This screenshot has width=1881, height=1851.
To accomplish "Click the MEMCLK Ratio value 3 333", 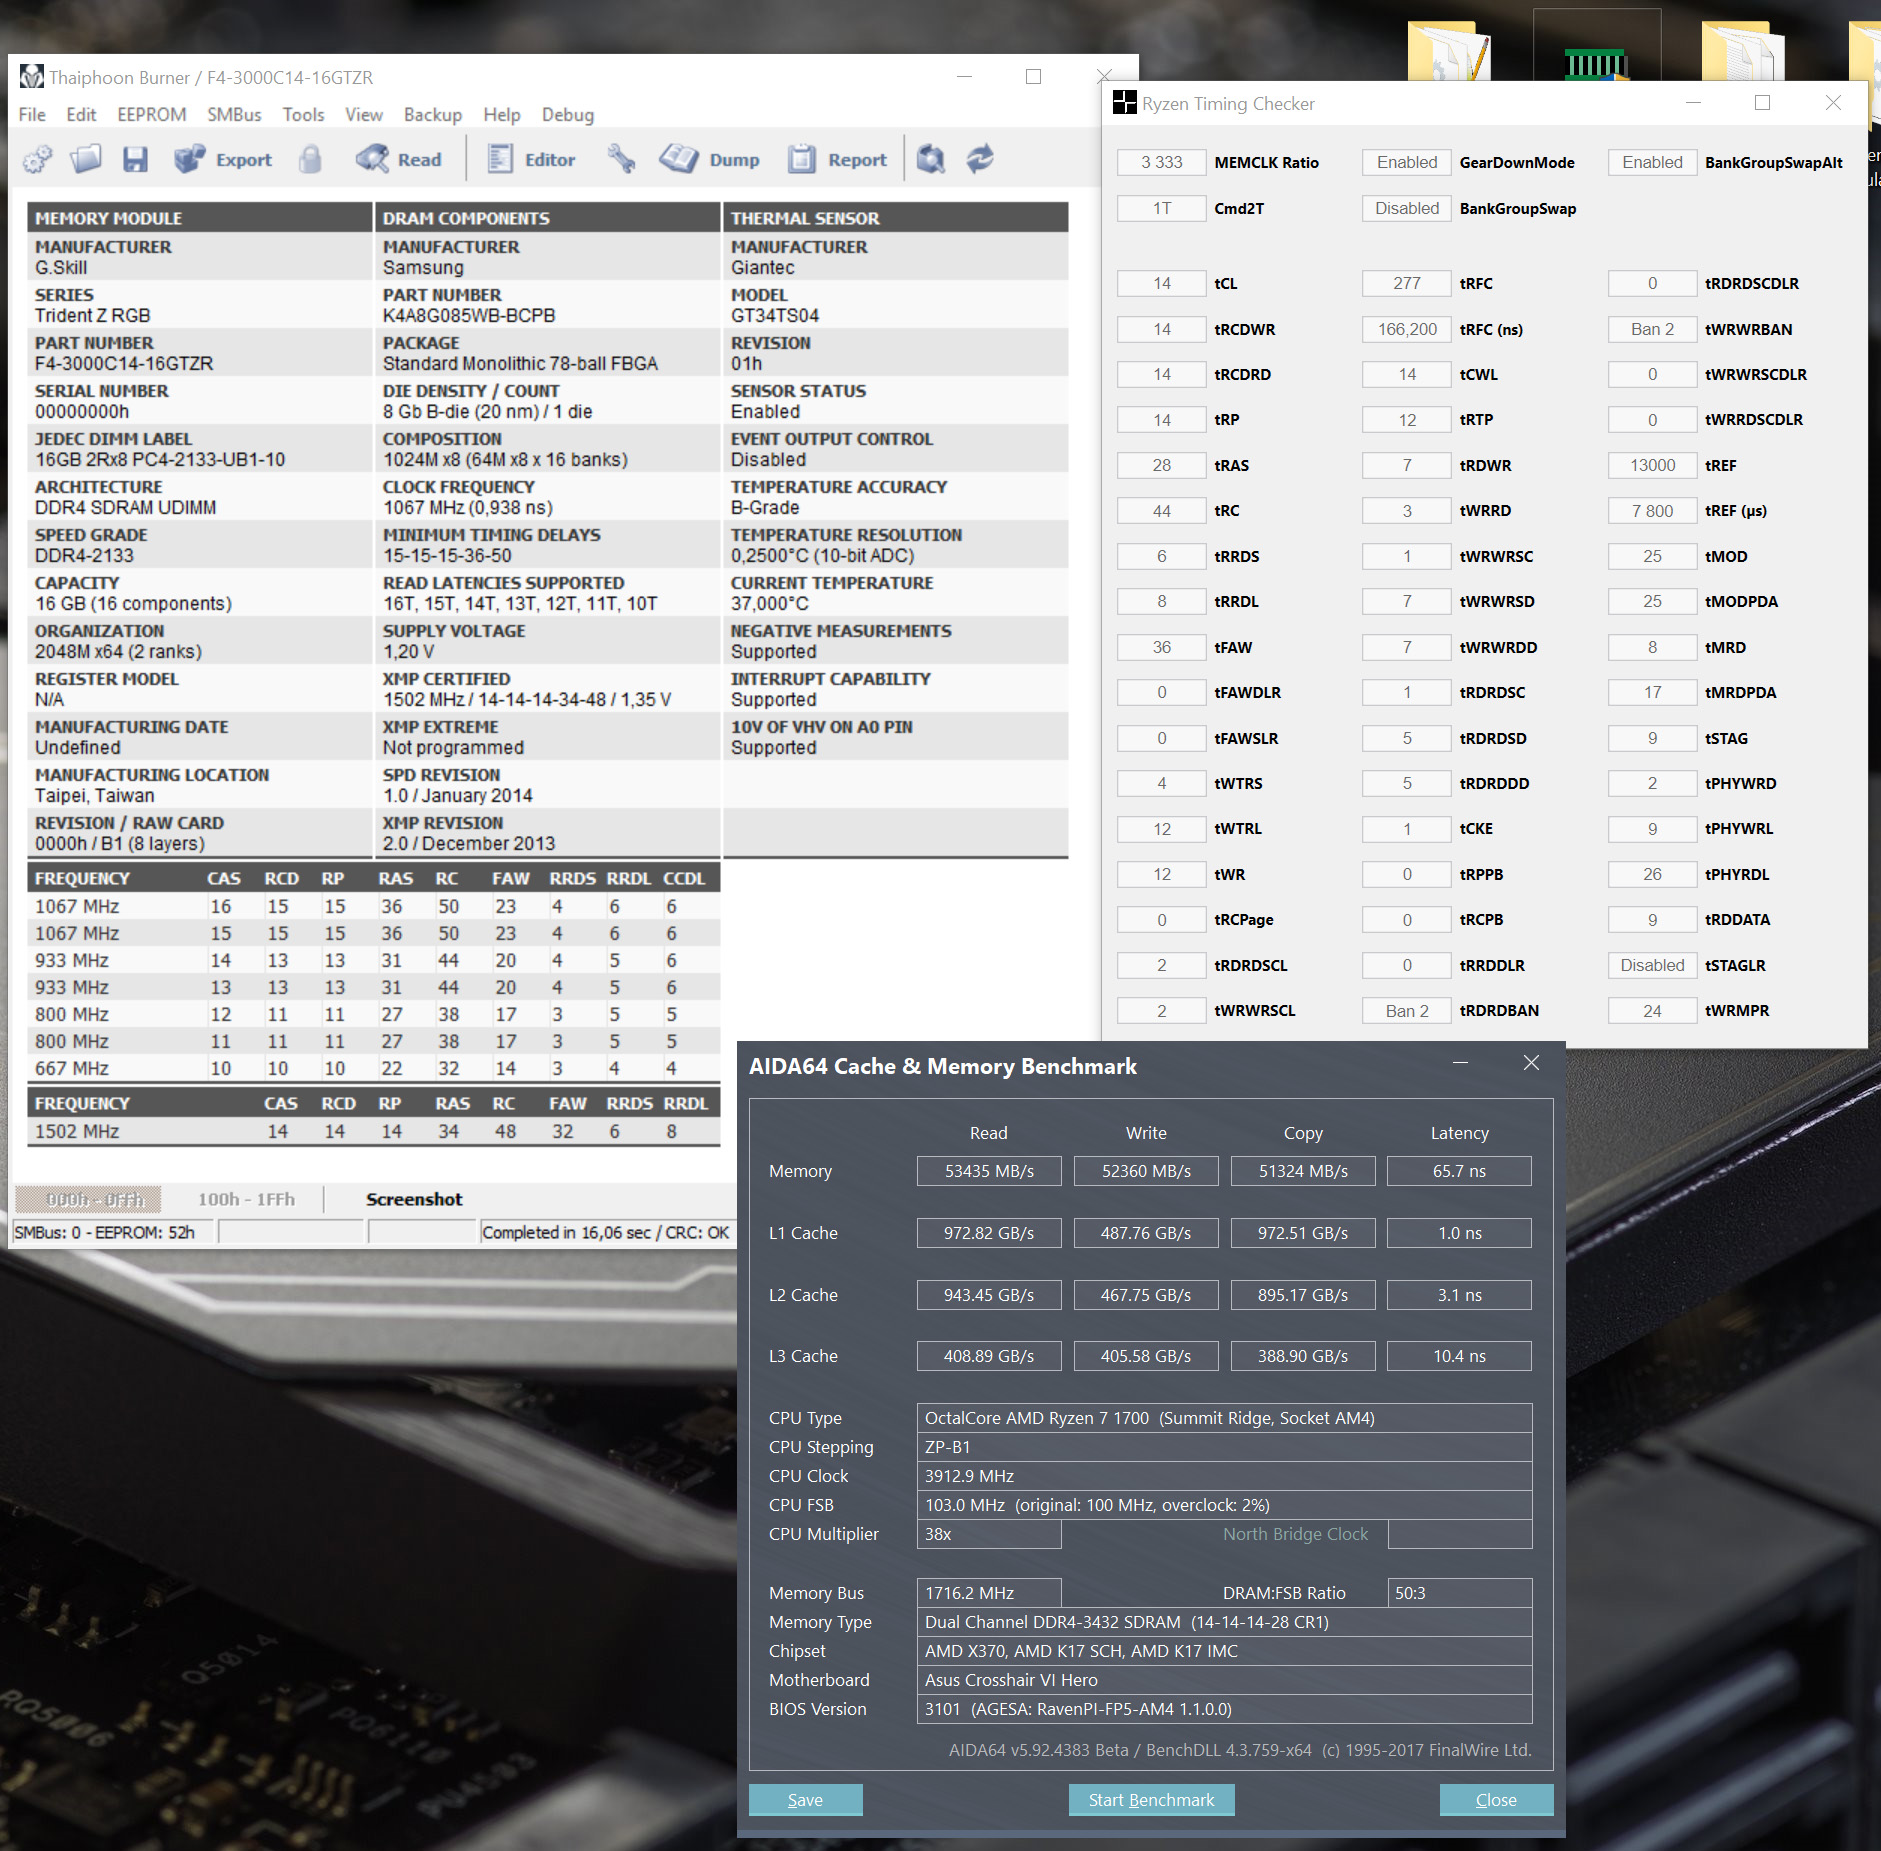I will pyautogui.click(x=1161, y=162).
